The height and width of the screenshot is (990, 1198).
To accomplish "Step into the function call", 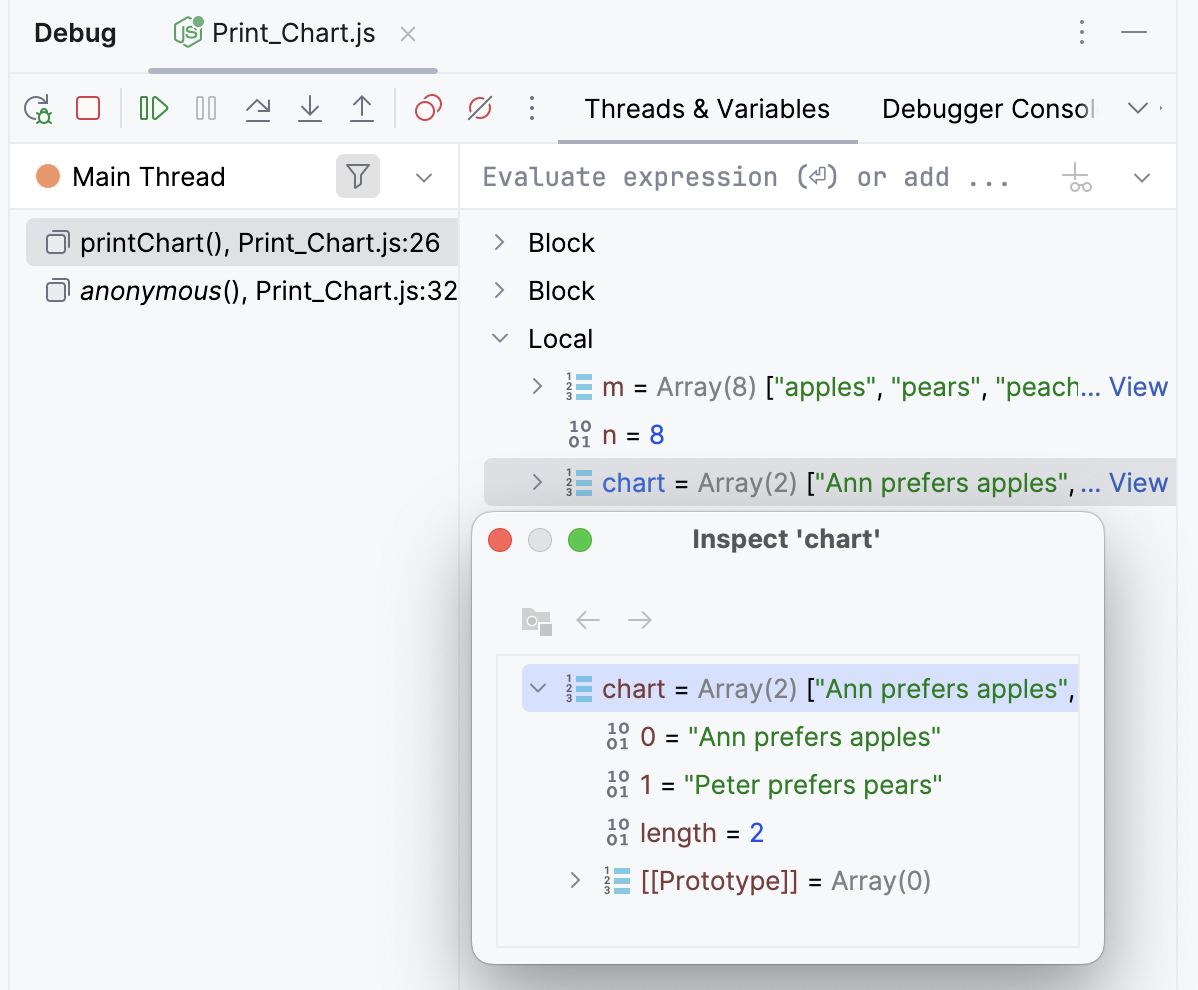I will click(x=310, y=108).
